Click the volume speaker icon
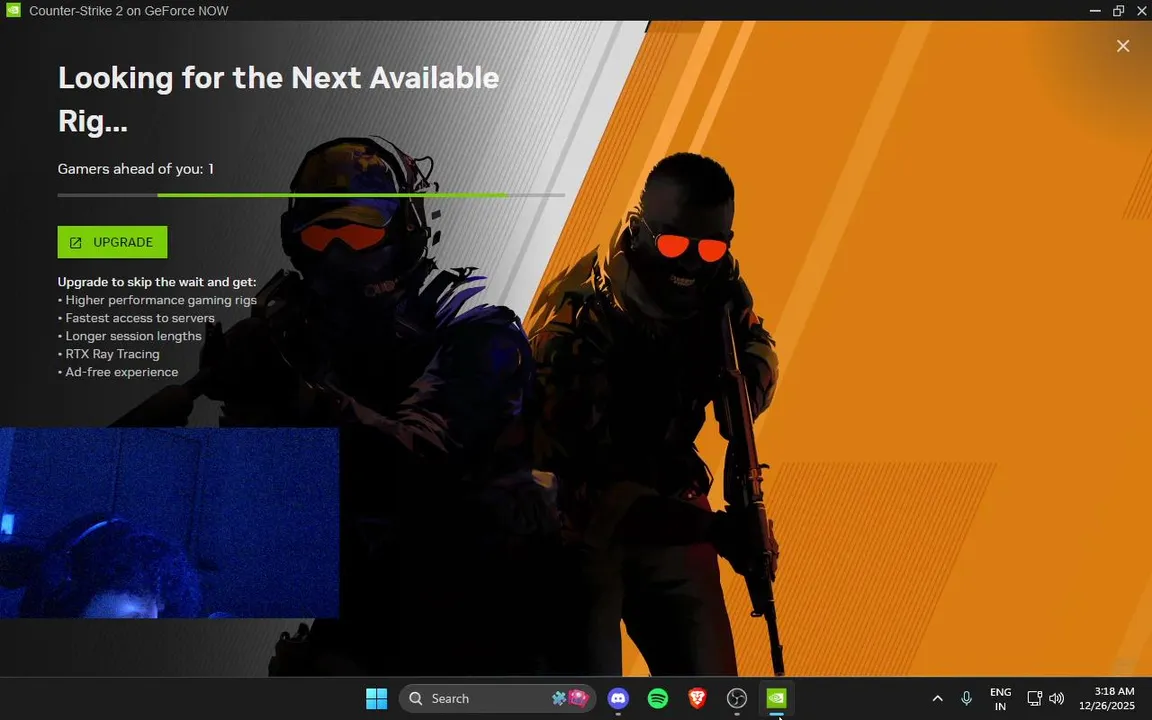1152x720 pixels. click(1056, 698)
